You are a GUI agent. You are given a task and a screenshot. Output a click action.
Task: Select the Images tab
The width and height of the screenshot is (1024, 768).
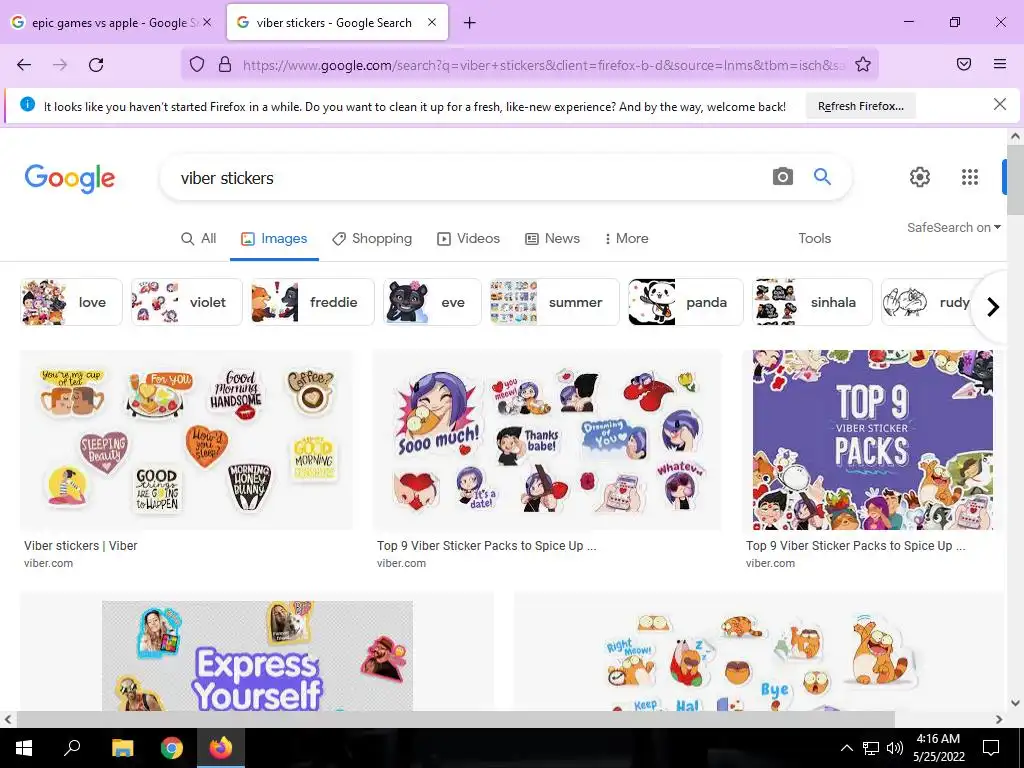[x=274, y=238]
